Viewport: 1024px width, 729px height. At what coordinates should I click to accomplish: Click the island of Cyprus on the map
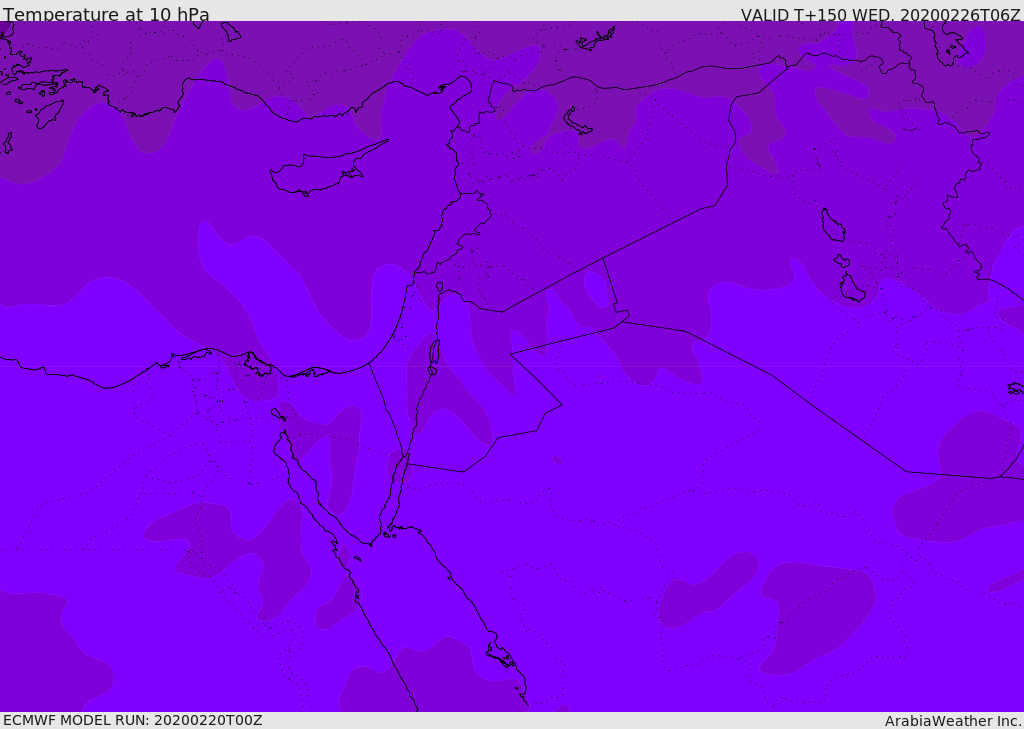[x=325, y=170]
